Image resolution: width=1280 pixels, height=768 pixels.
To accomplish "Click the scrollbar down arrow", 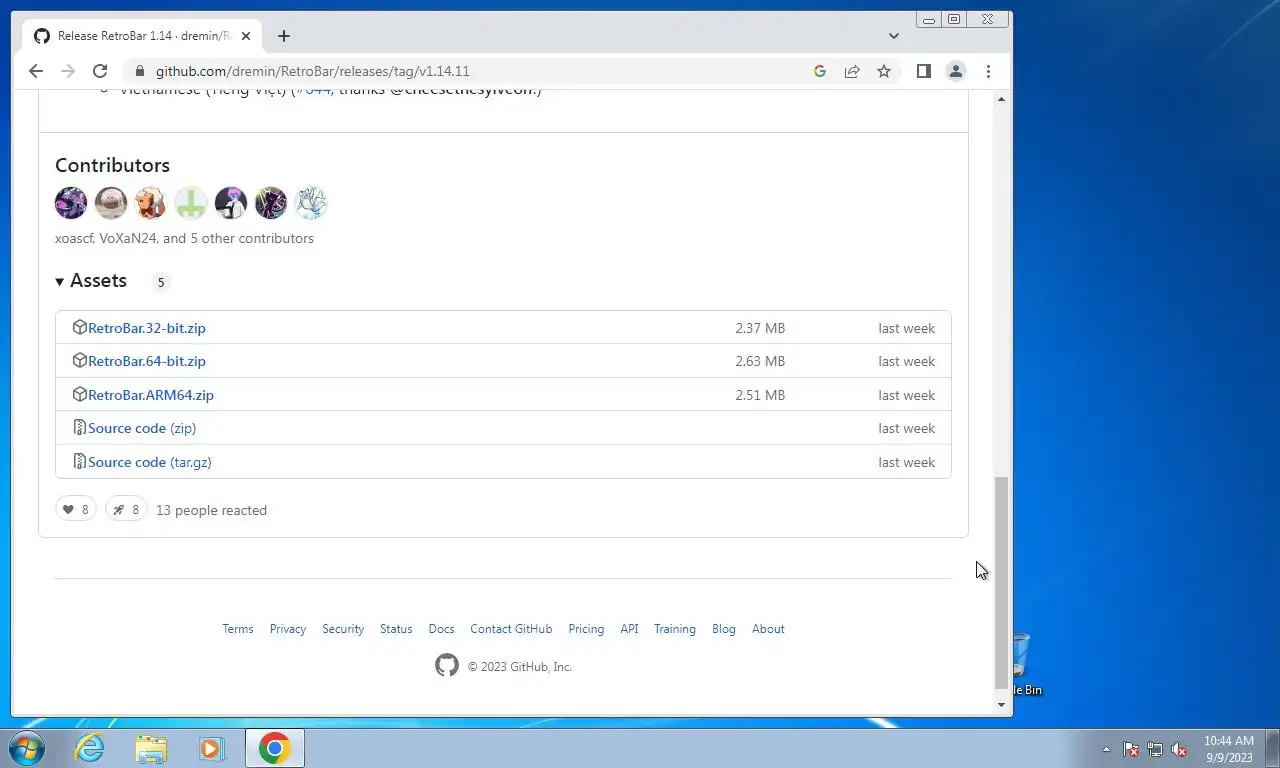I will coord(1002,705).
